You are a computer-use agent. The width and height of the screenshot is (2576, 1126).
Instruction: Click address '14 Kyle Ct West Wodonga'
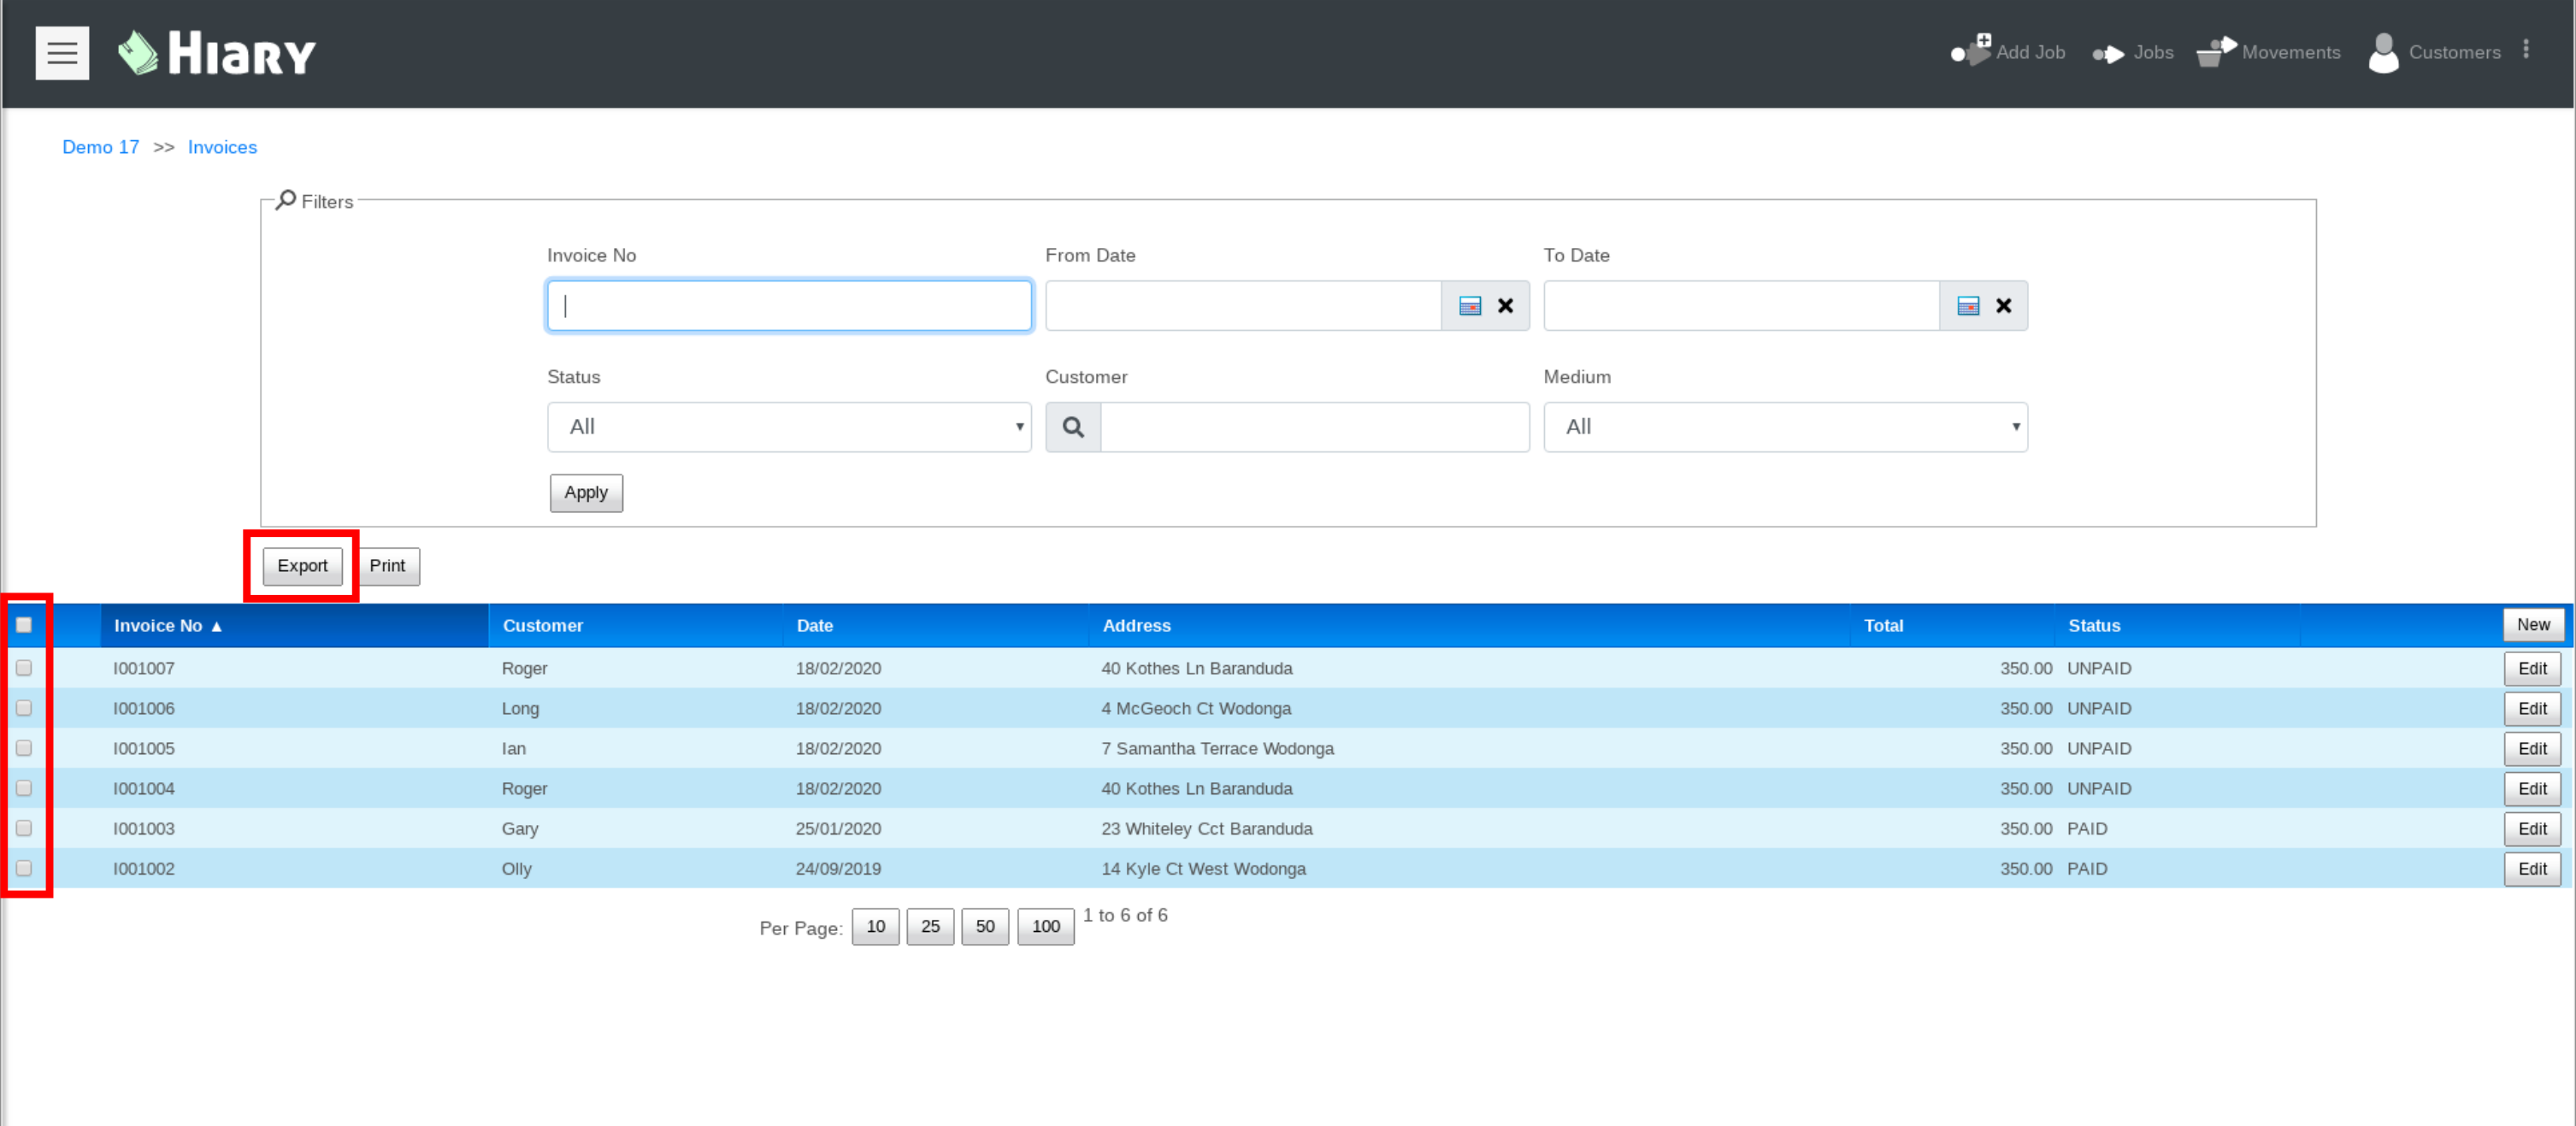(x=1203, y=869)
